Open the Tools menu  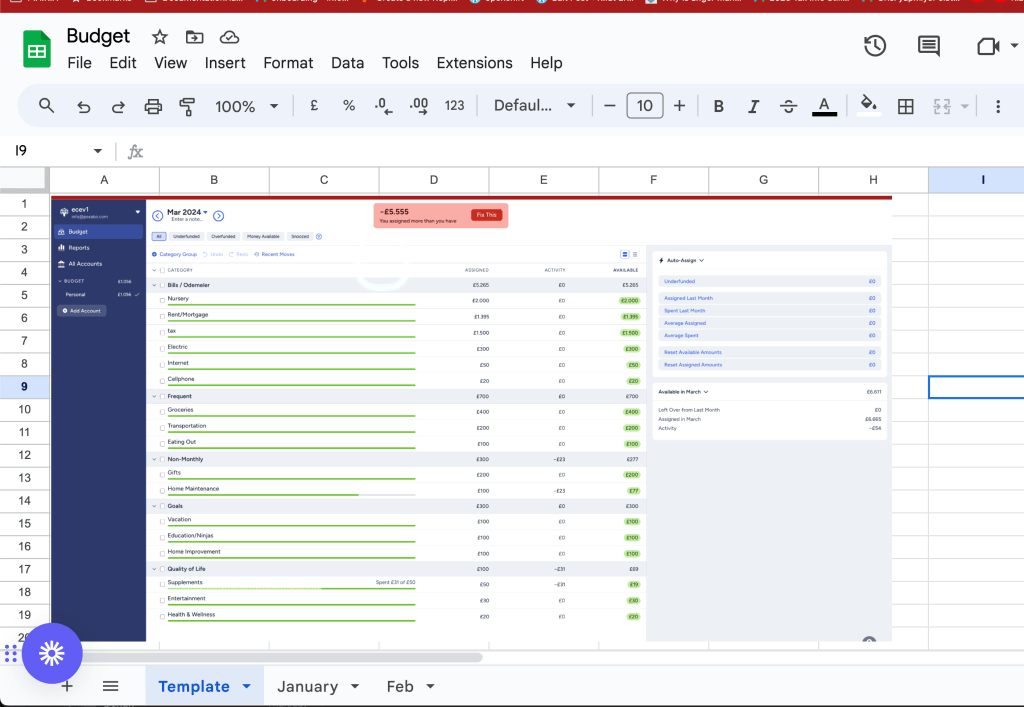tap(400, 63)
